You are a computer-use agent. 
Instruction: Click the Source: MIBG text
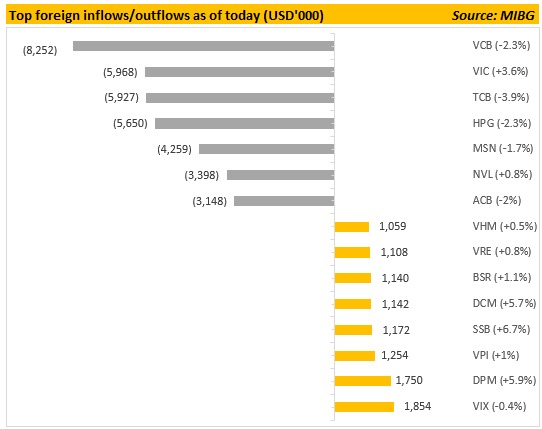tap(494, 16)
